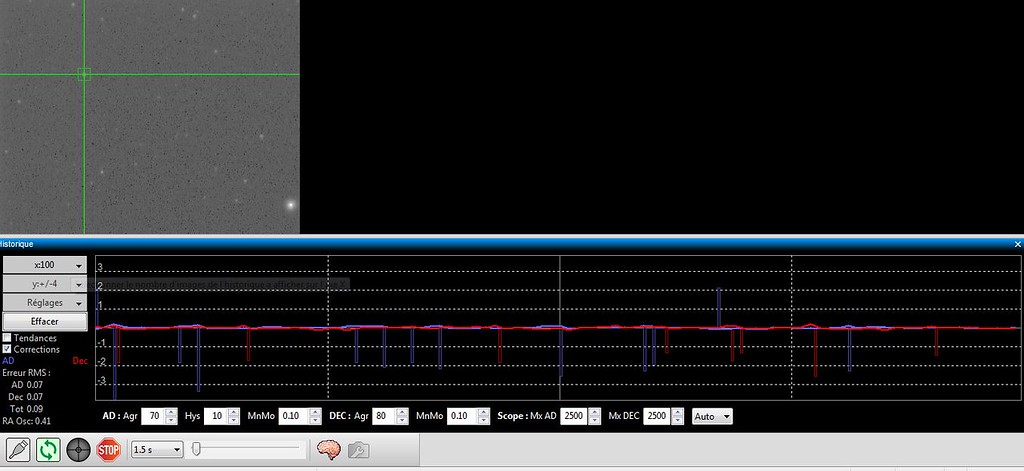Image resolution: width=1024 pixels, height=471 pixels.
Task: Decrease the DEC MnMo value
Action: [x=484, y=420]
